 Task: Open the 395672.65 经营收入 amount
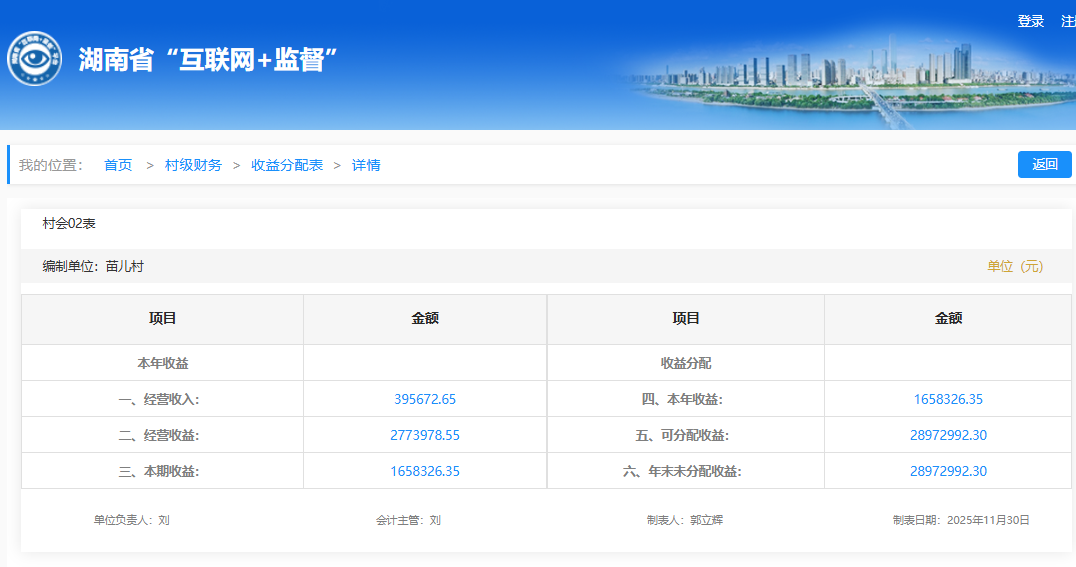click(x=425, y=399)
